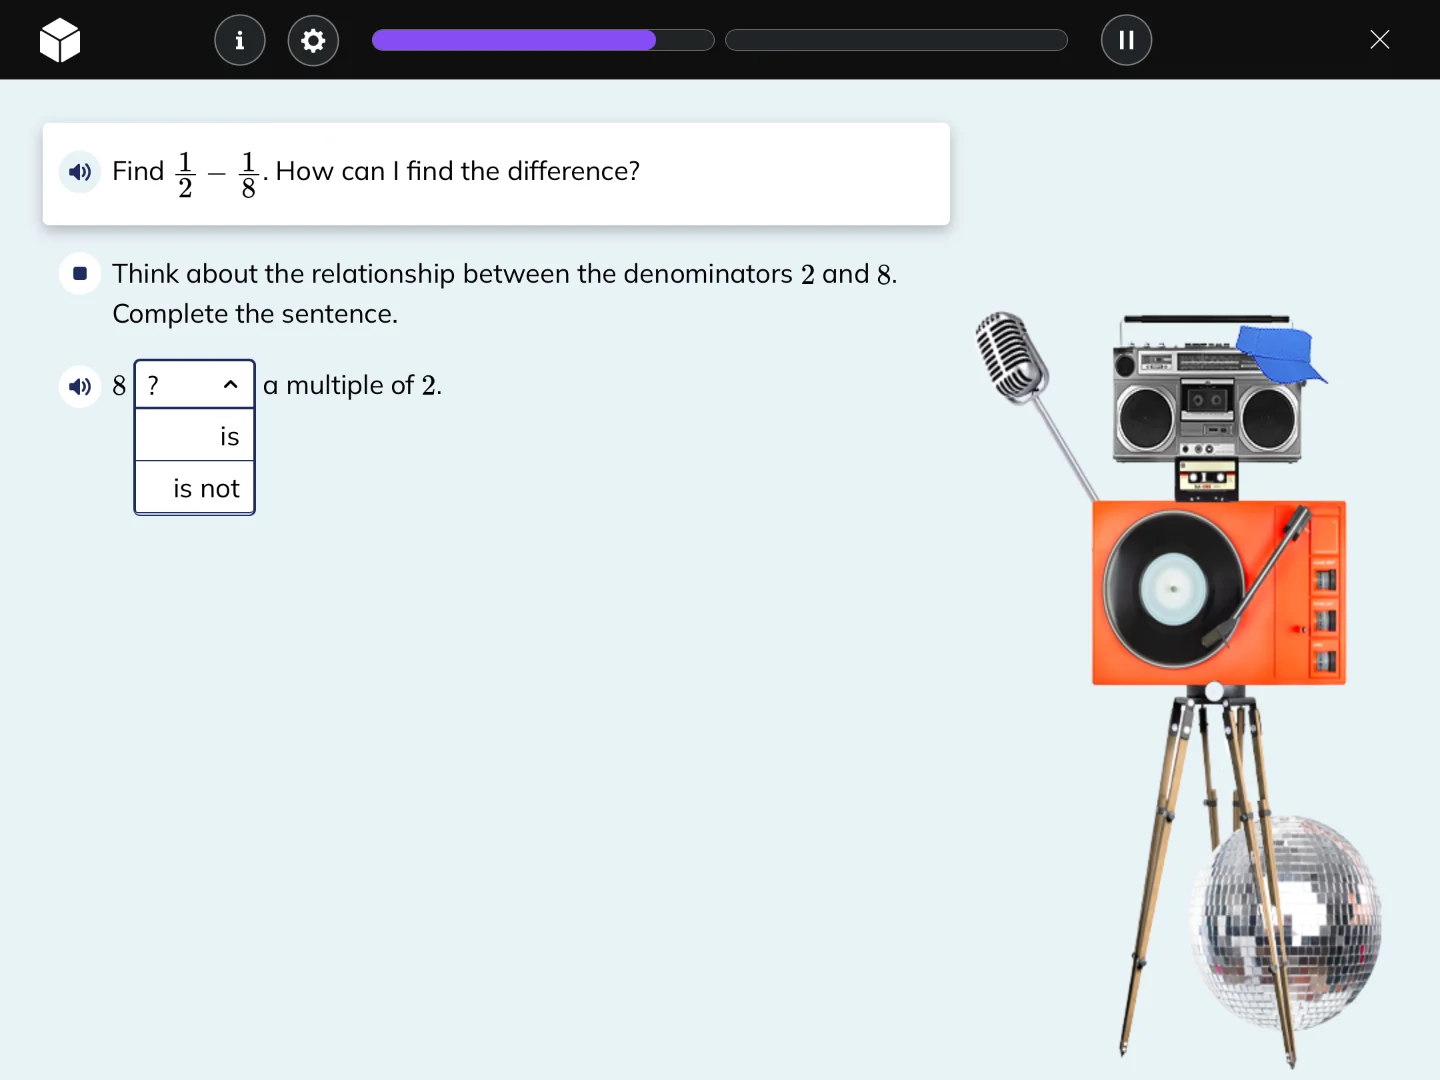The height and width of the screenshot is (1080, 1440).
Task: Choose 'is not' dropdown option
Action: (195, 488)
